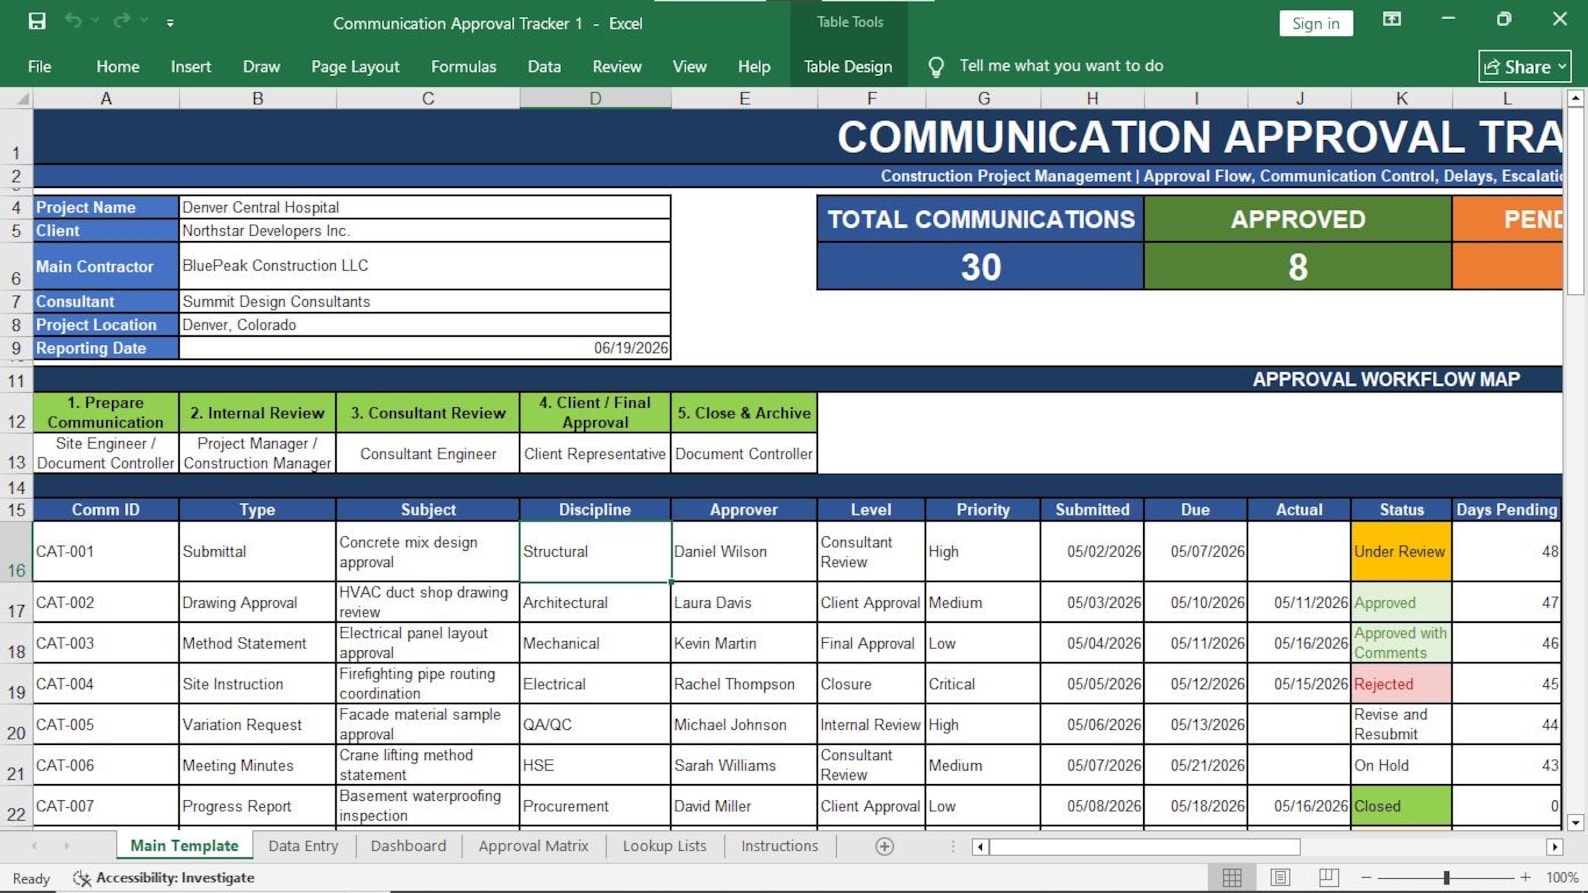Select the CAT-004 Comm ID cell
Screen dimensions: 1588x893
(x=106, y=684)
